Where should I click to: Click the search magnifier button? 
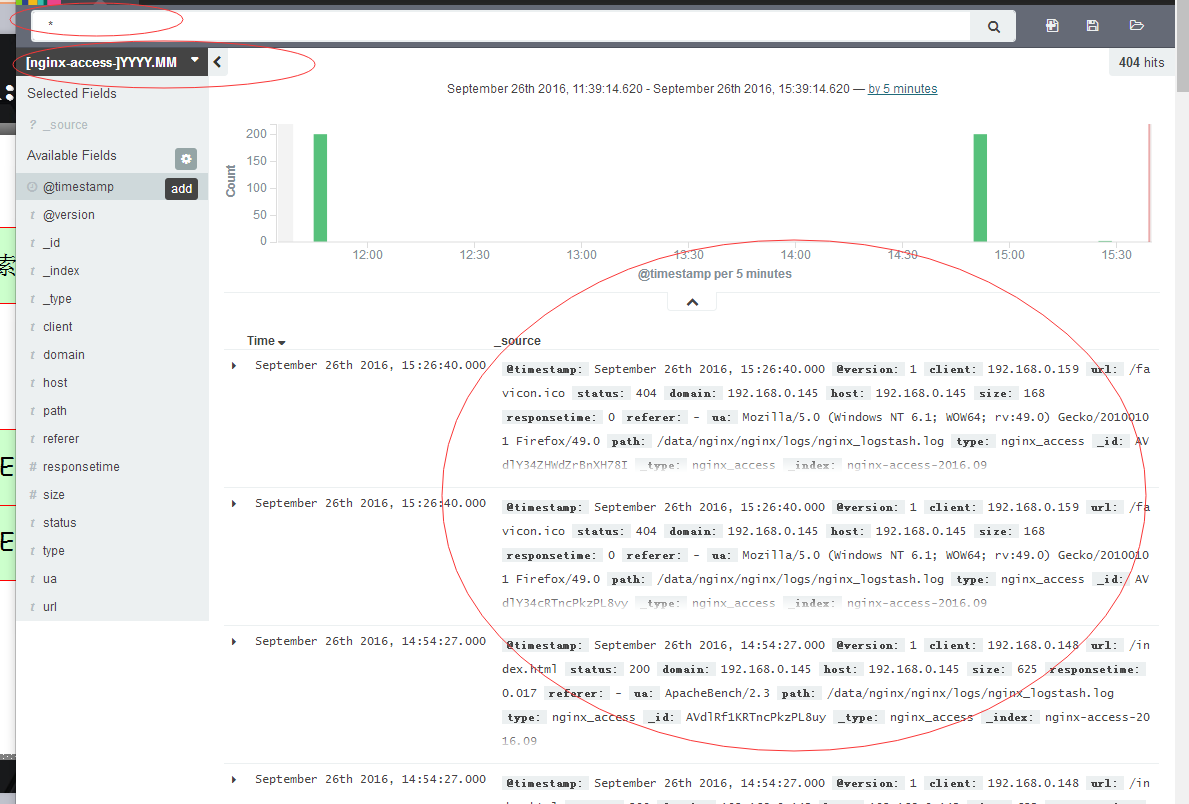click(993, 27)
